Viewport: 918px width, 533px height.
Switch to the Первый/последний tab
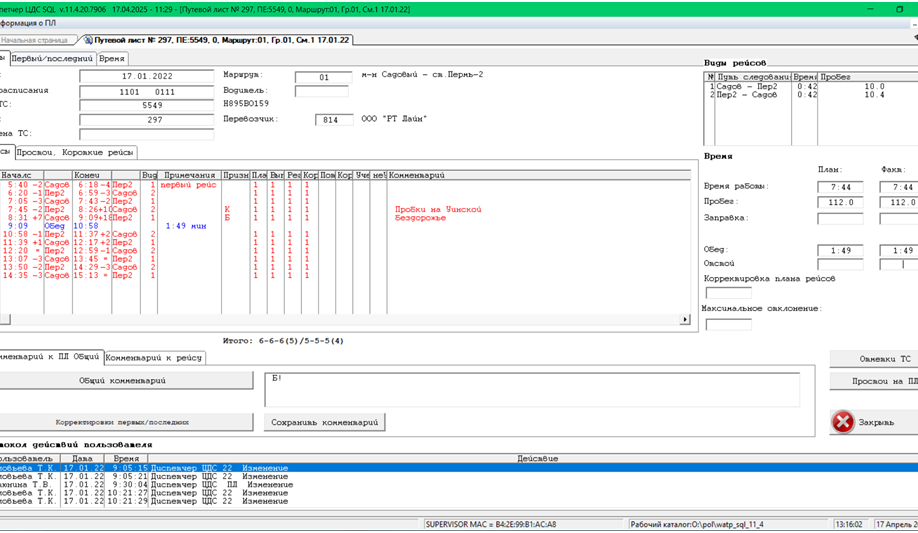52,59
